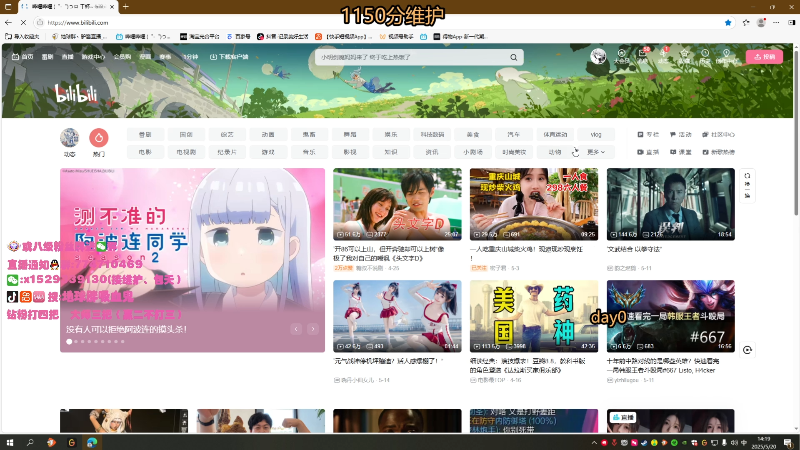Open 直播 in the top navigation bar
This screenshot has width=800, height=450.
tap(67, 57)
